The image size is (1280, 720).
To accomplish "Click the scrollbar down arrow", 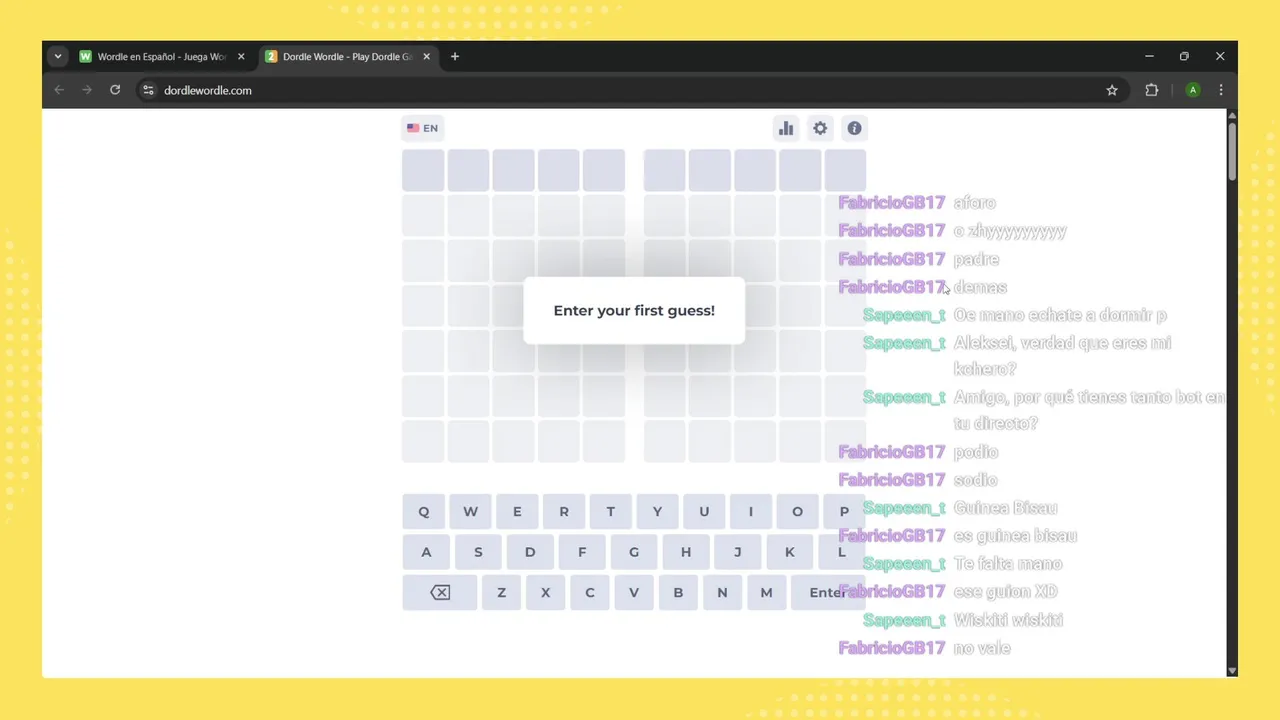I will click(1232, 671).
